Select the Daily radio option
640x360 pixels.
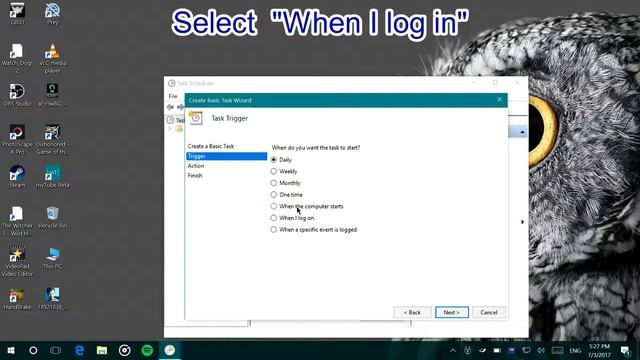[x=281, y=160]
